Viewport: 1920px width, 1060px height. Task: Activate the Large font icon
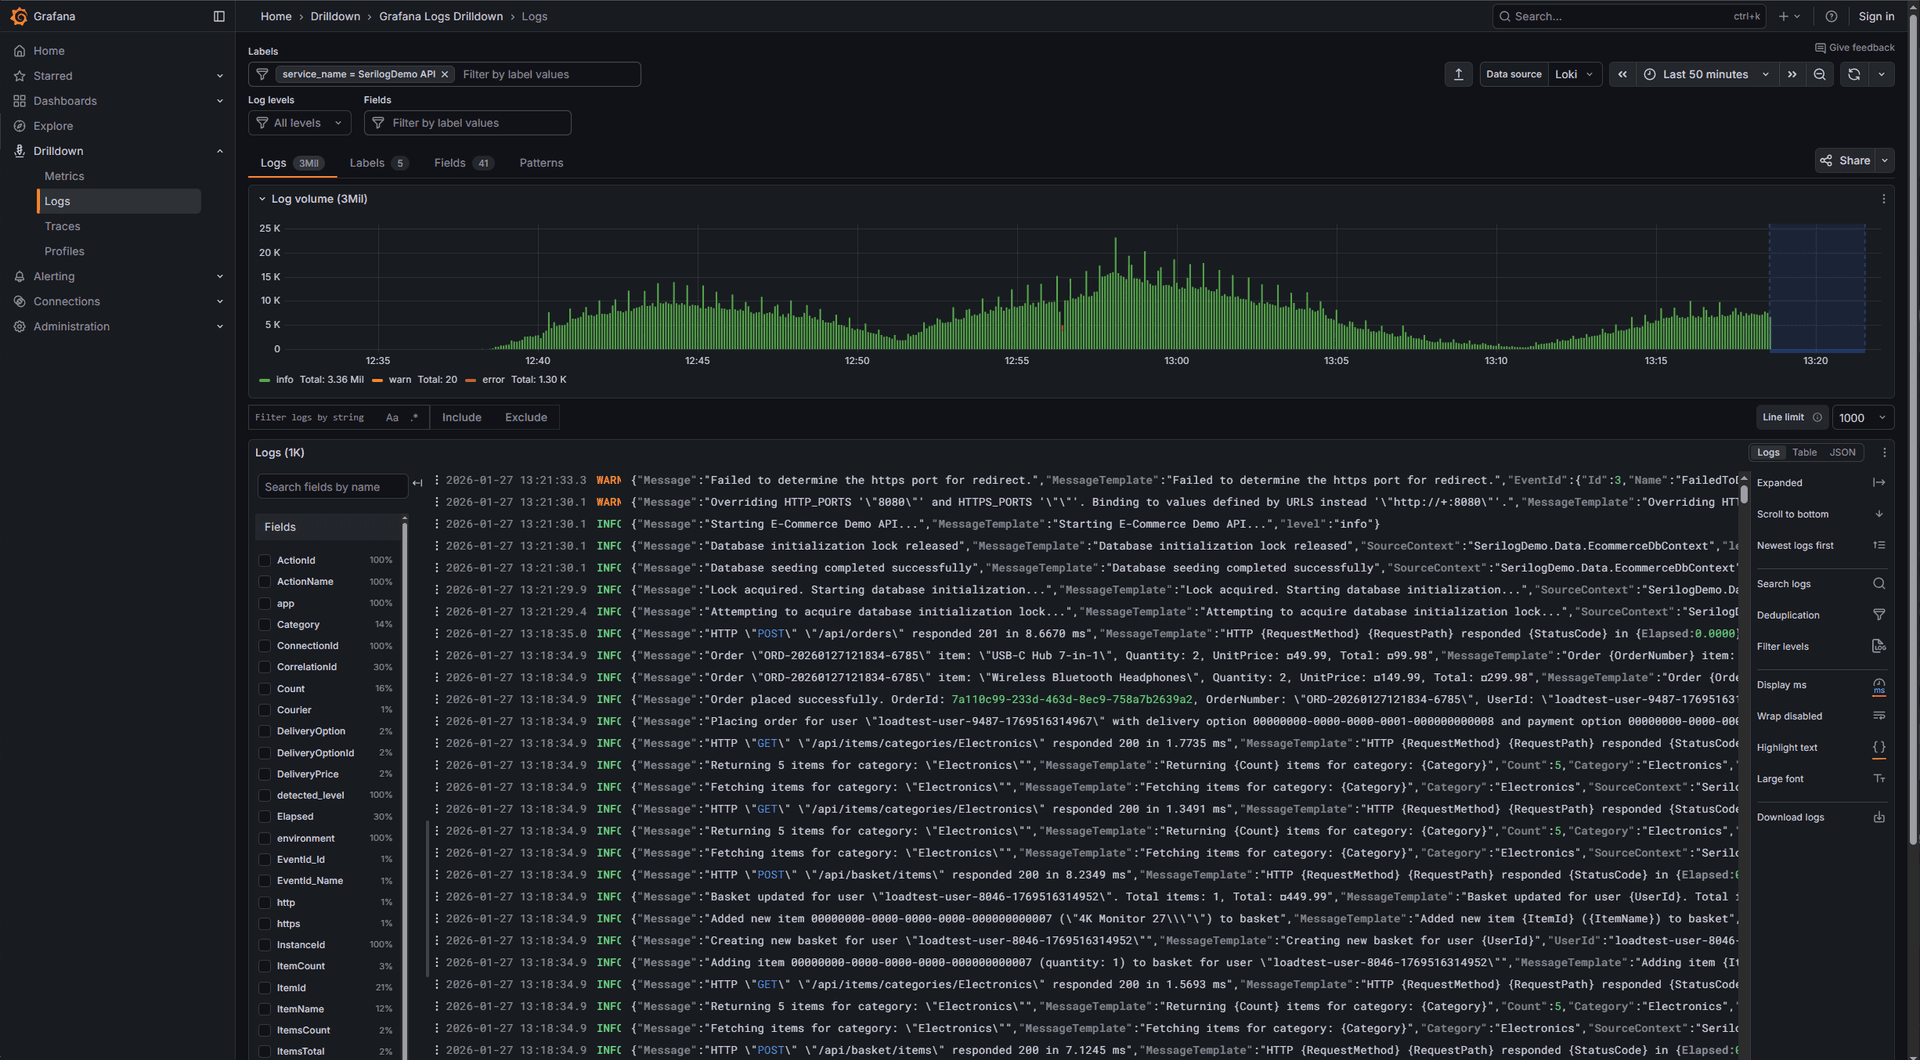coord(1879,778)
